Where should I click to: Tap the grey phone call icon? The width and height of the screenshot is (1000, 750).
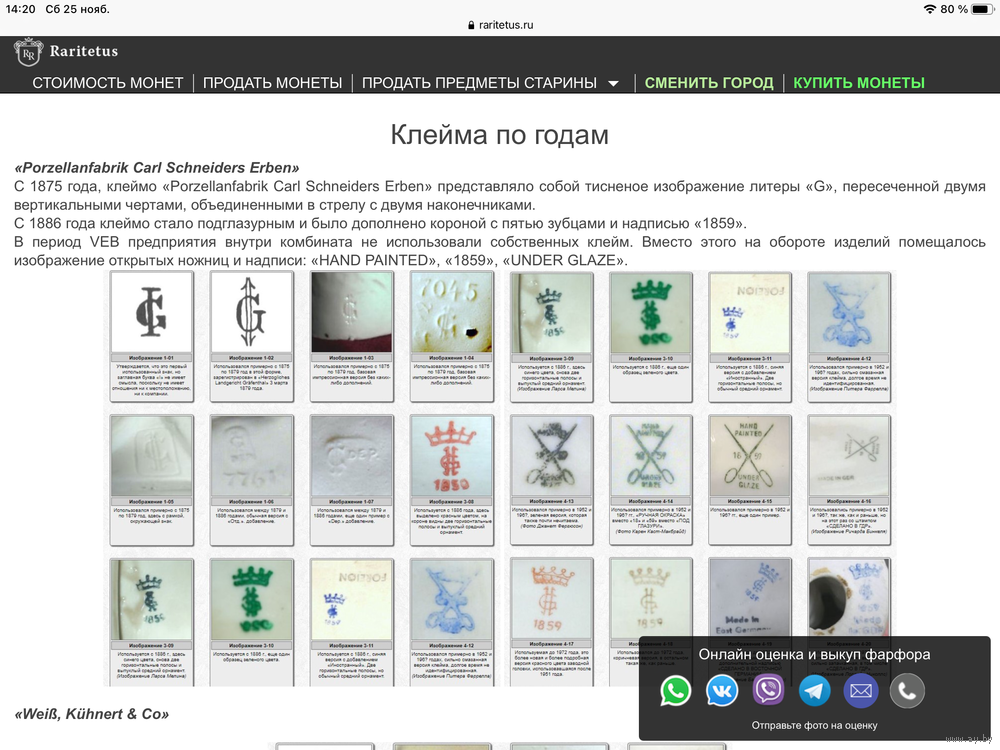pyautogui.click(x=907, y=691)
